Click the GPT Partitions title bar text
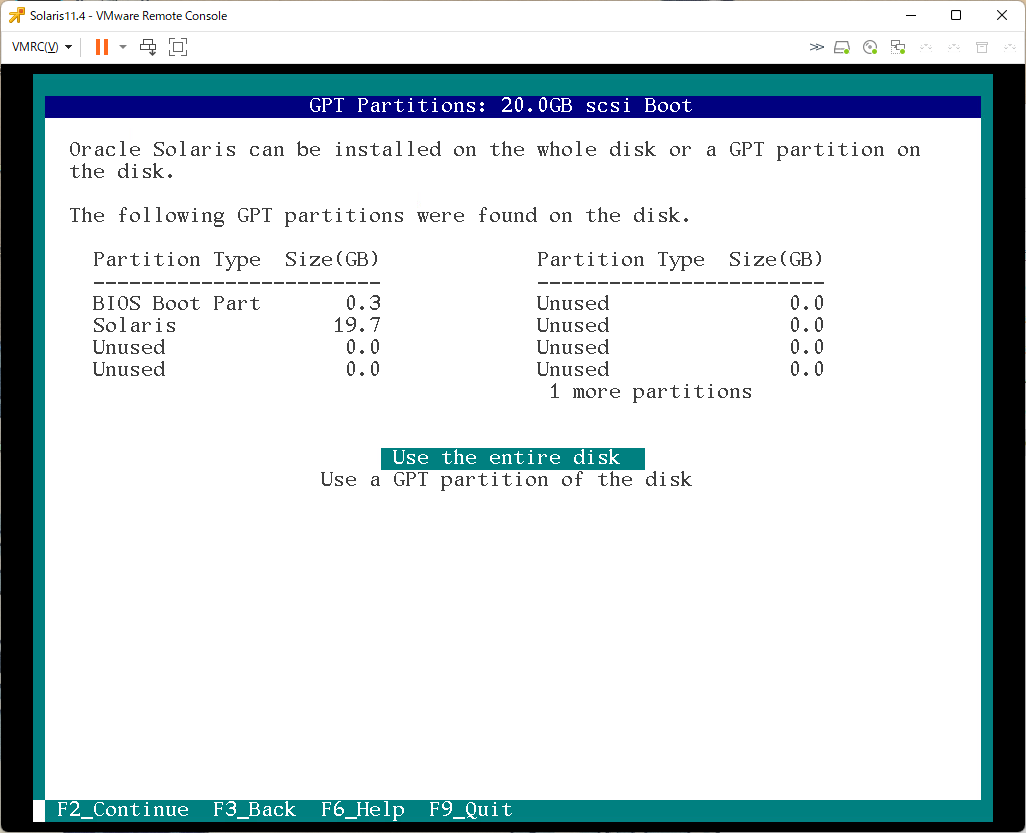1026x833 pixels. [x=501, y=106]
